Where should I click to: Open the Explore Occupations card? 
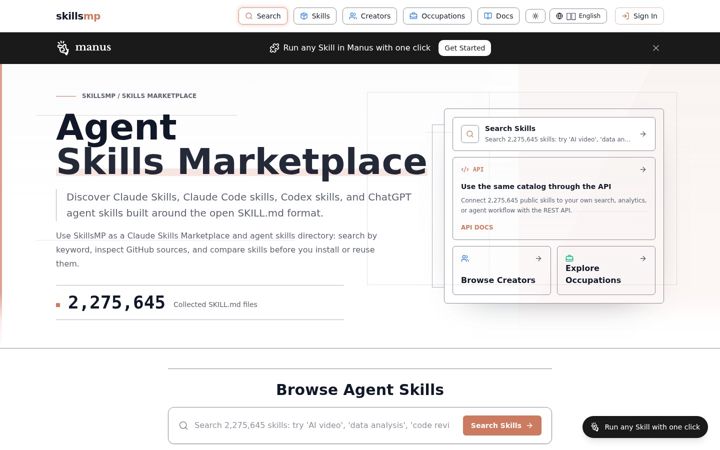tap(606, 270)
